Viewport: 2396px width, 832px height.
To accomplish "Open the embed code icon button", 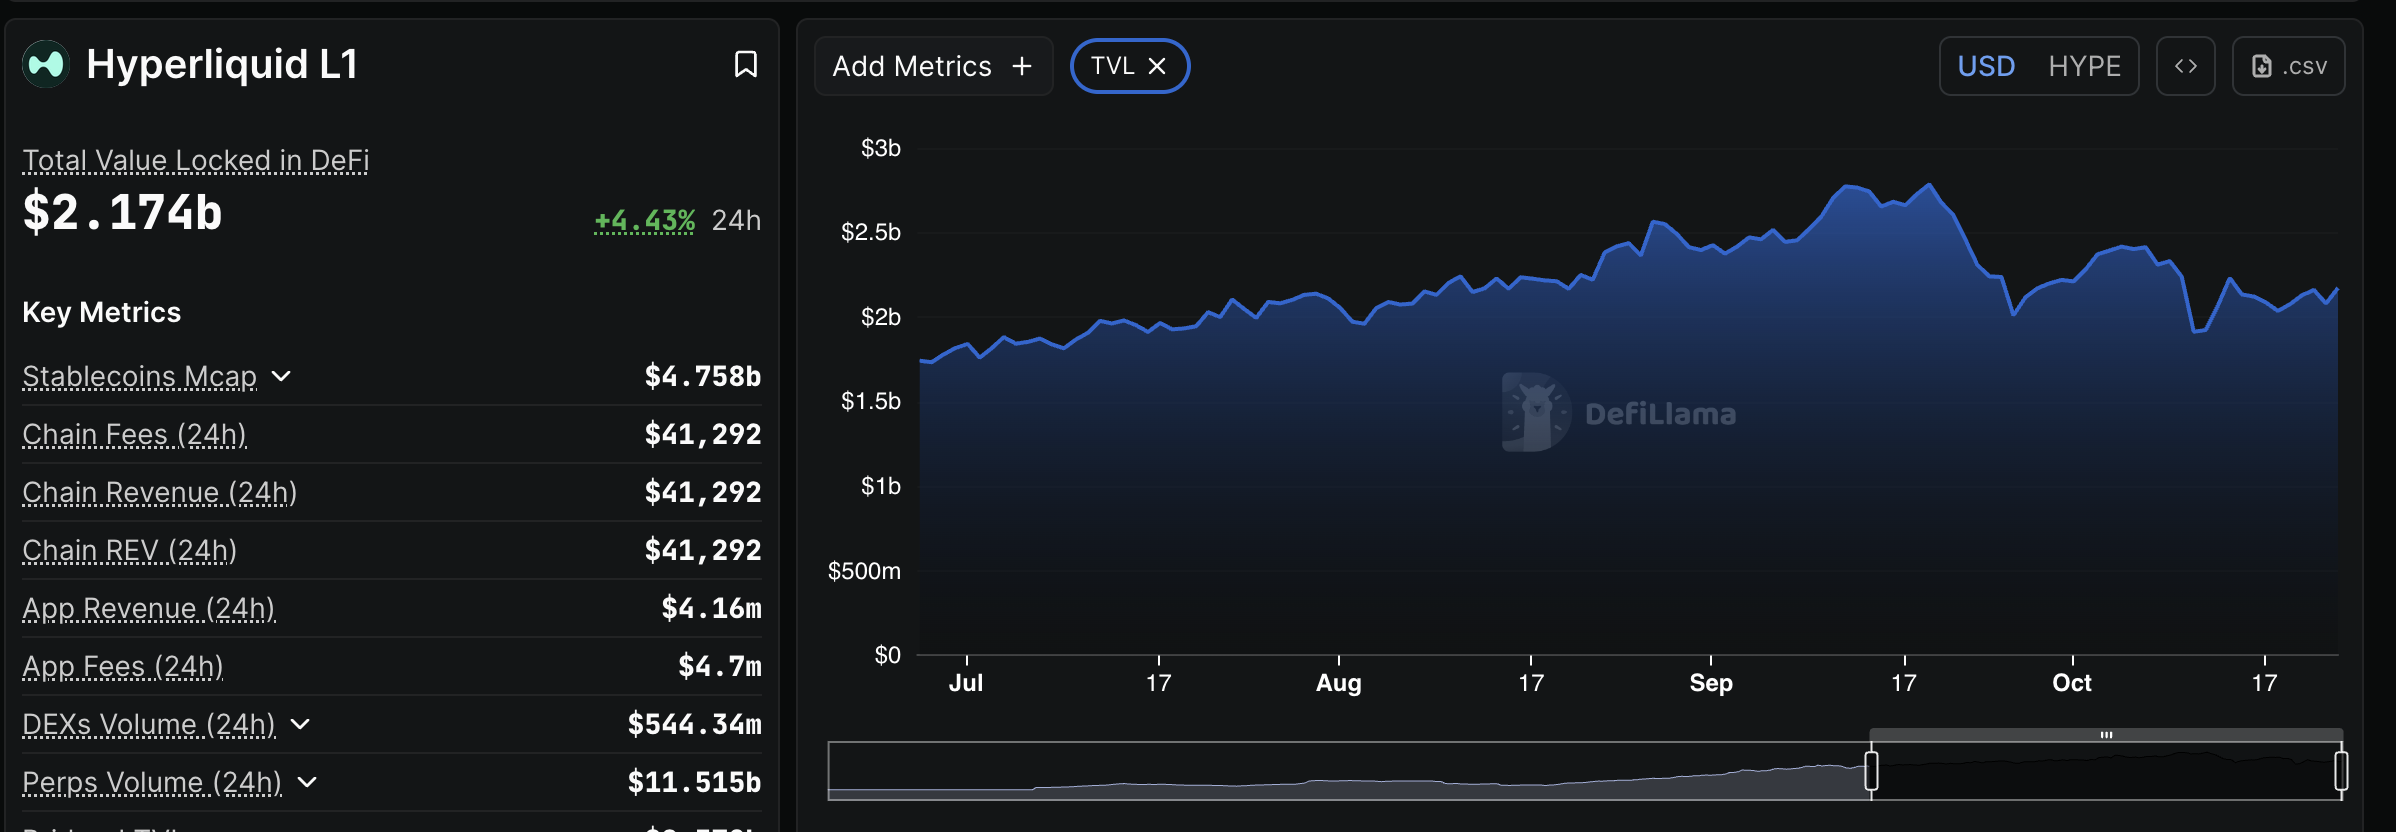I will tap(2185, 66).
